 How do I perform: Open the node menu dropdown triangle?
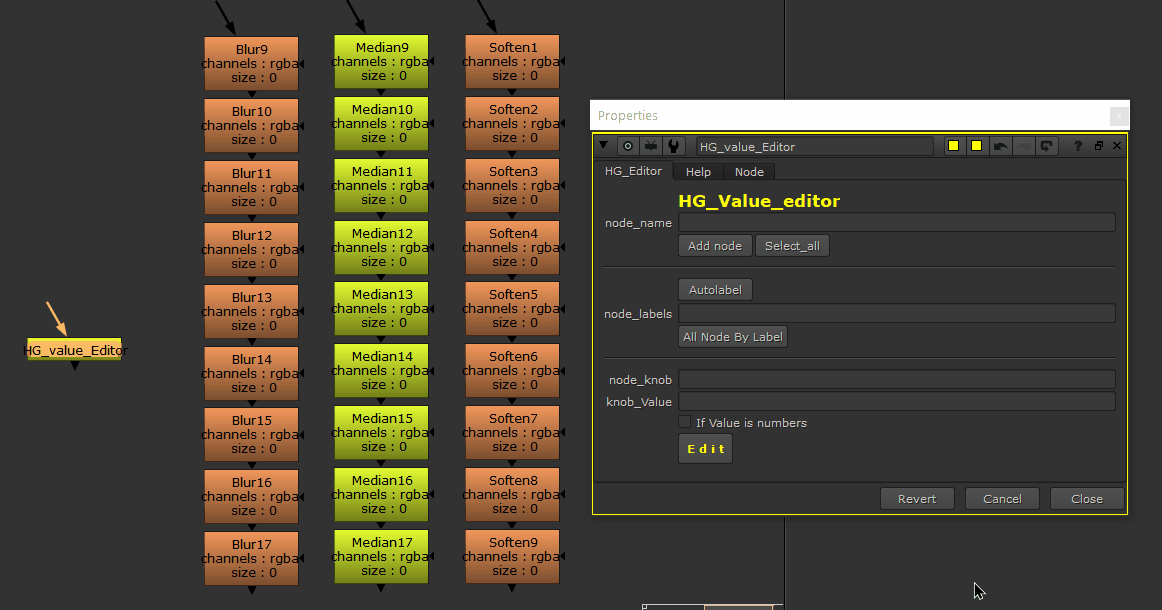604,145
